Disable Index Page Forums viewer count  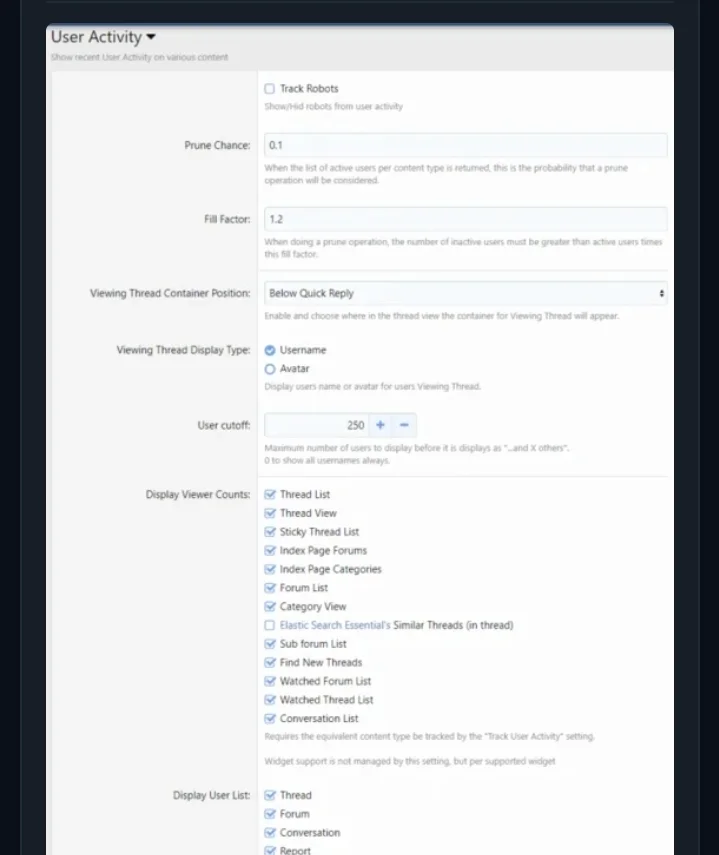[270, 551]
